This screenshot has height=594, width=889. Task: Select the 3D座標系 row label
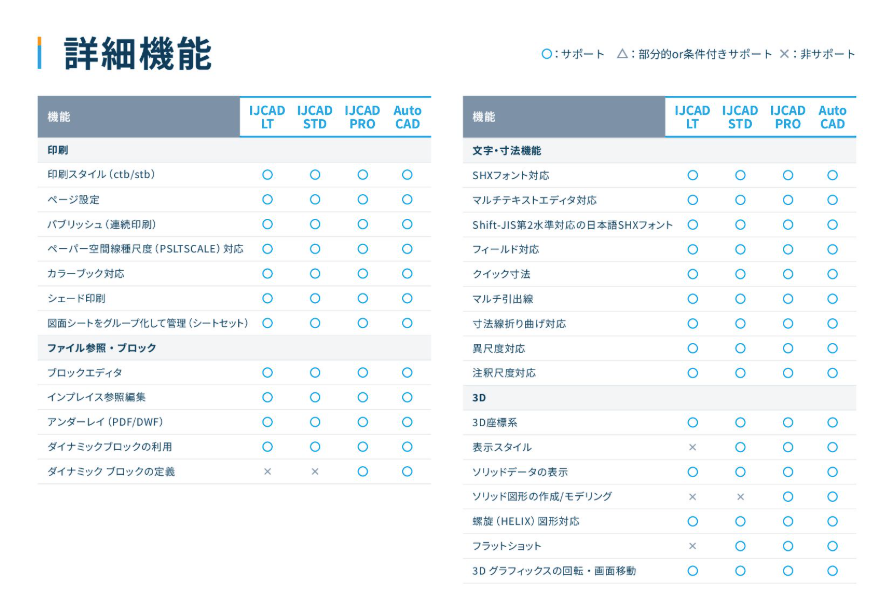point(494,423)
